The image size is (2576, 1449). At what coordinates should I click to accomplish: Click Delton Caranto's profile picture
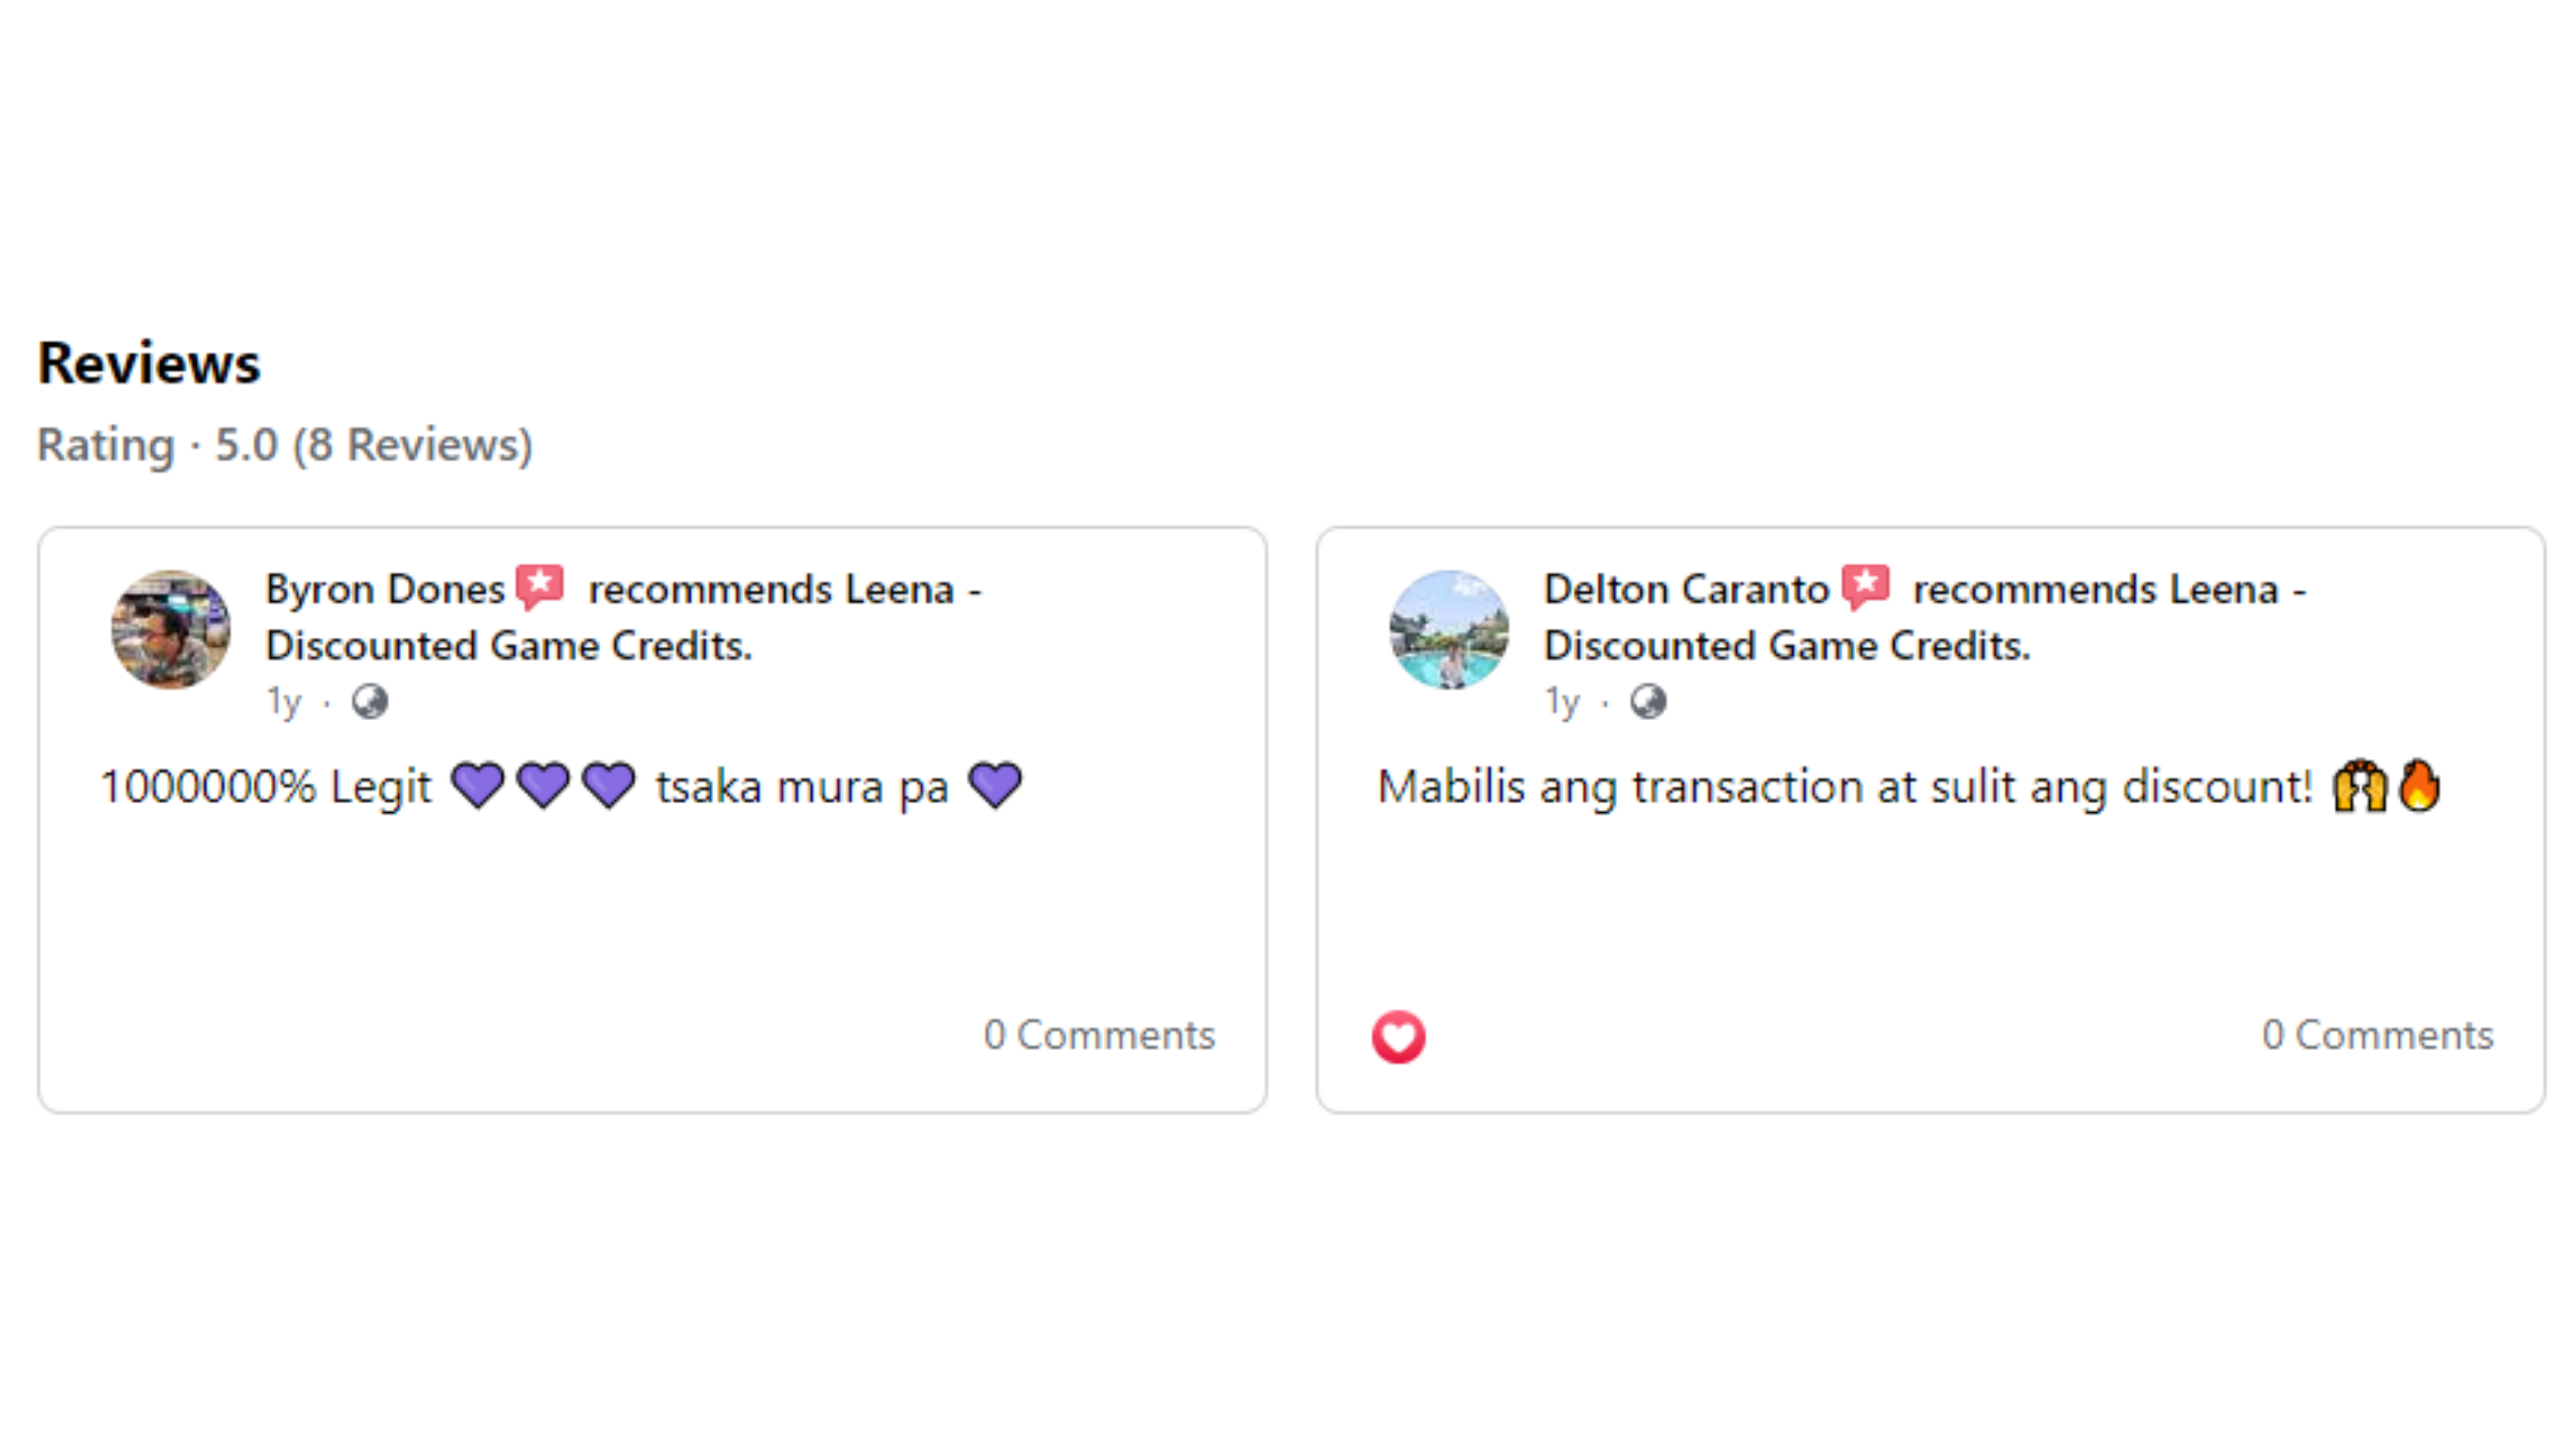click(x=1449, y=629)
